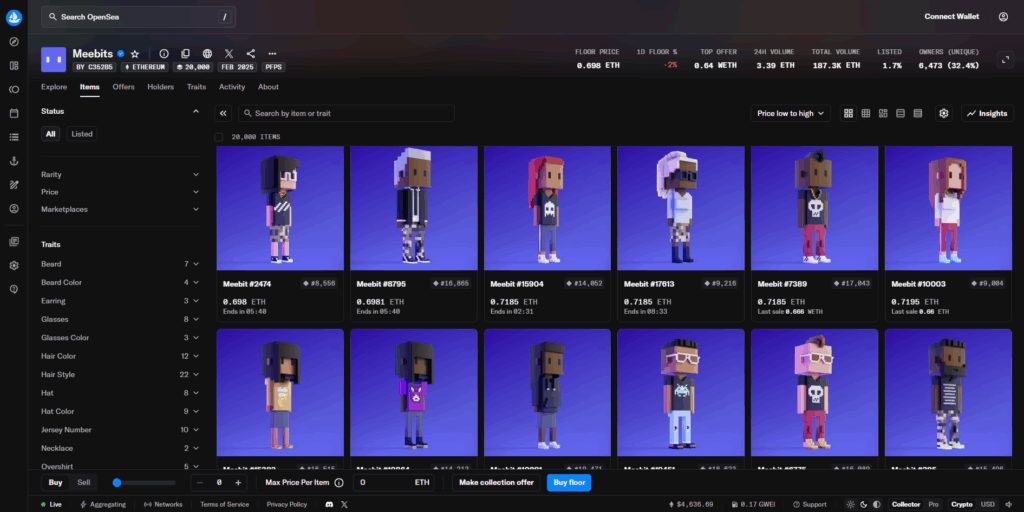The image size is (1024, 512).
Task: Switch to list view layout
Action: click(901, 113)
